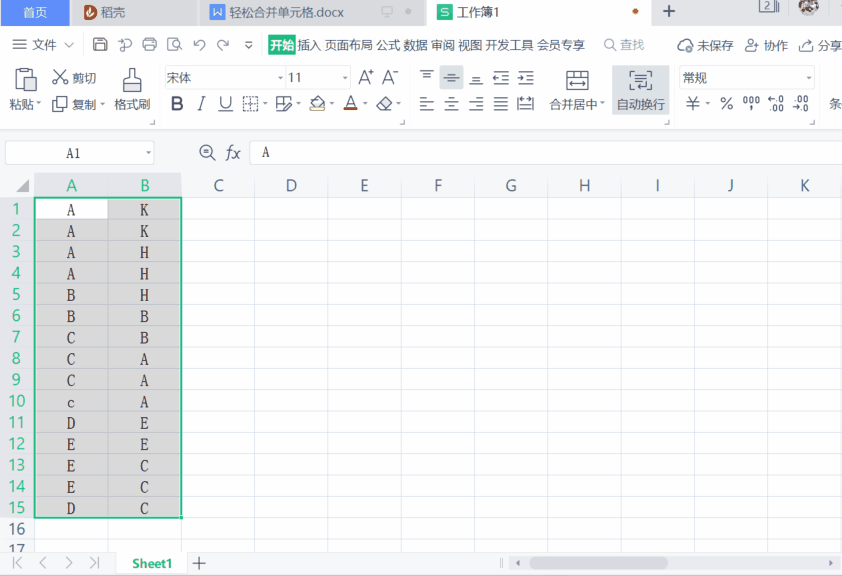Decrease font size with the A- icon

[390, 78]
